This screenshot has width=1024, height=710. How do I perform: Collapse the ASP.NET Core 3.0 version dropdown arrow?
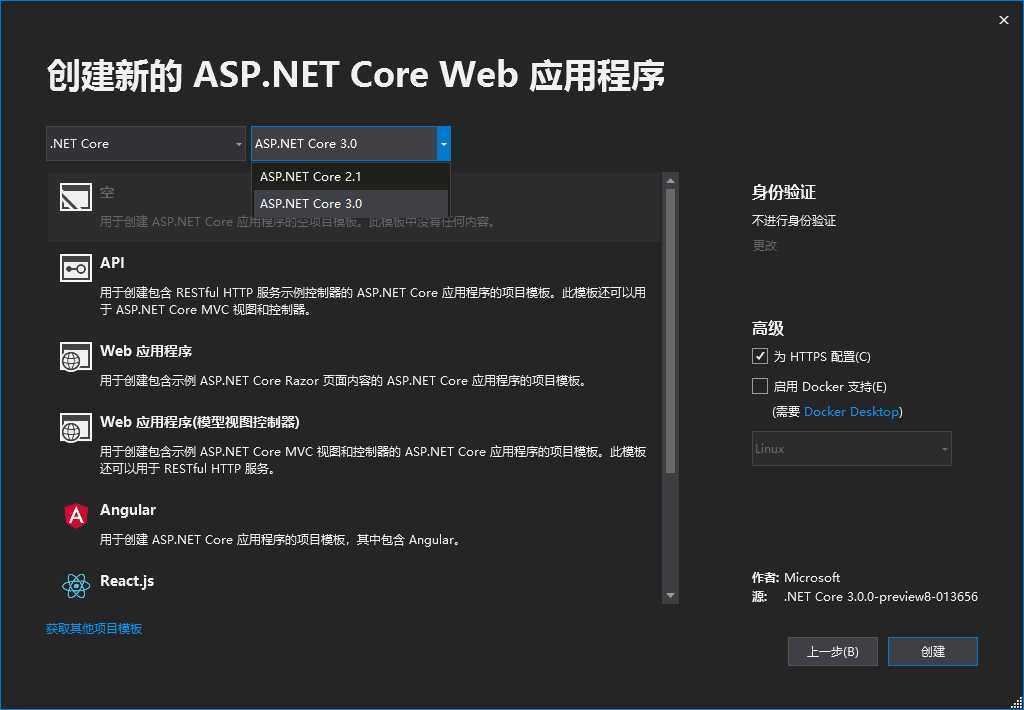pyautogui.click(x=443, y=144)
